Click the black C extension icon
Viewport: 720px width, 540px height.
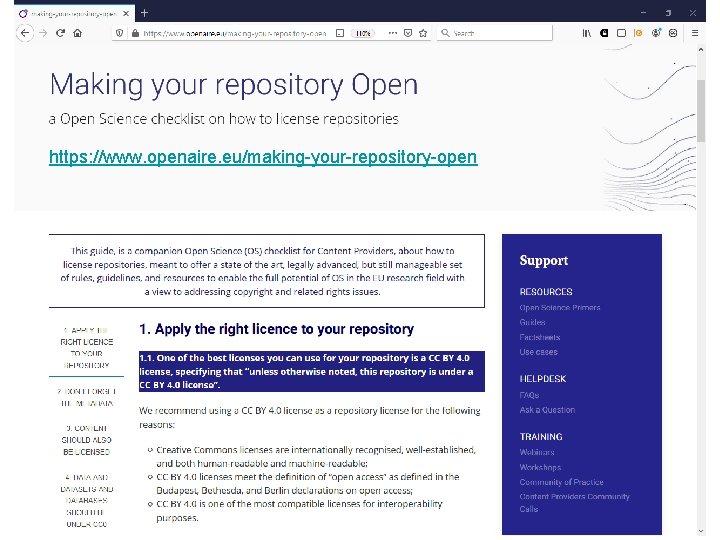coord(604,33)
